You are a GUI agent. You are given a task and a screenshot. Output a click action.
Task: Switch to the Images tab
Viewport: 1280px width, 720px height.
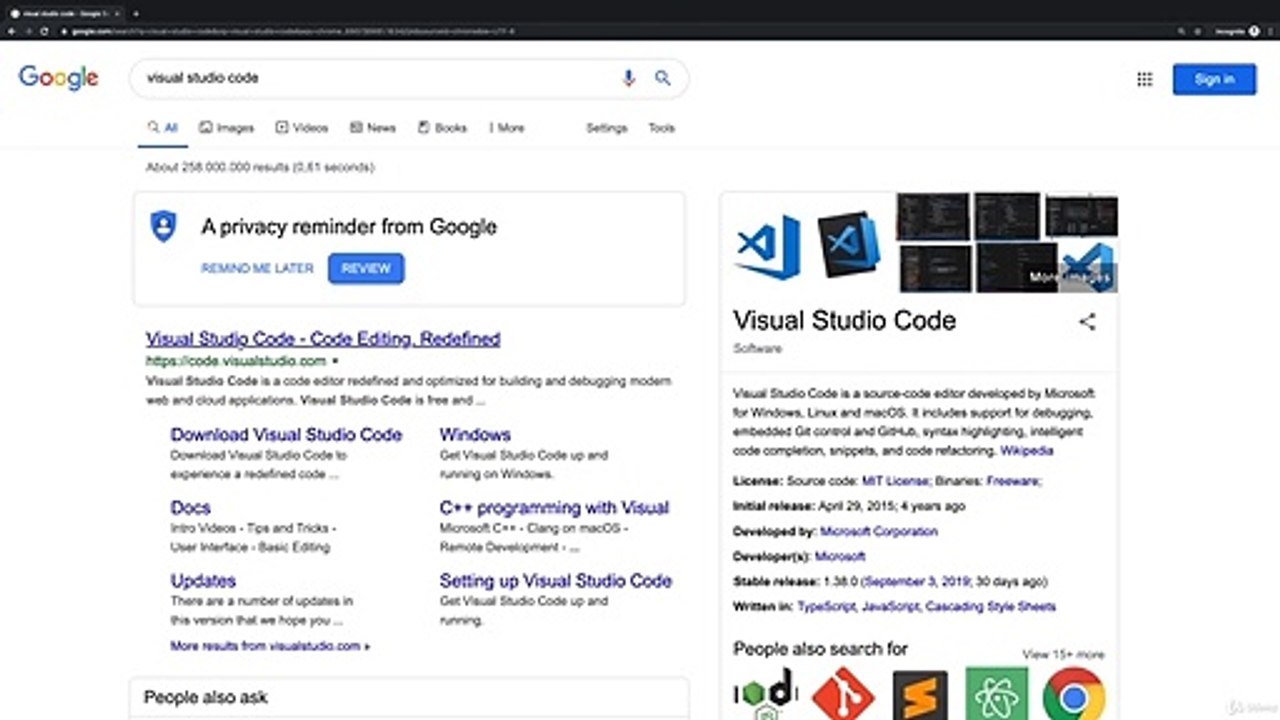point(226,128)
